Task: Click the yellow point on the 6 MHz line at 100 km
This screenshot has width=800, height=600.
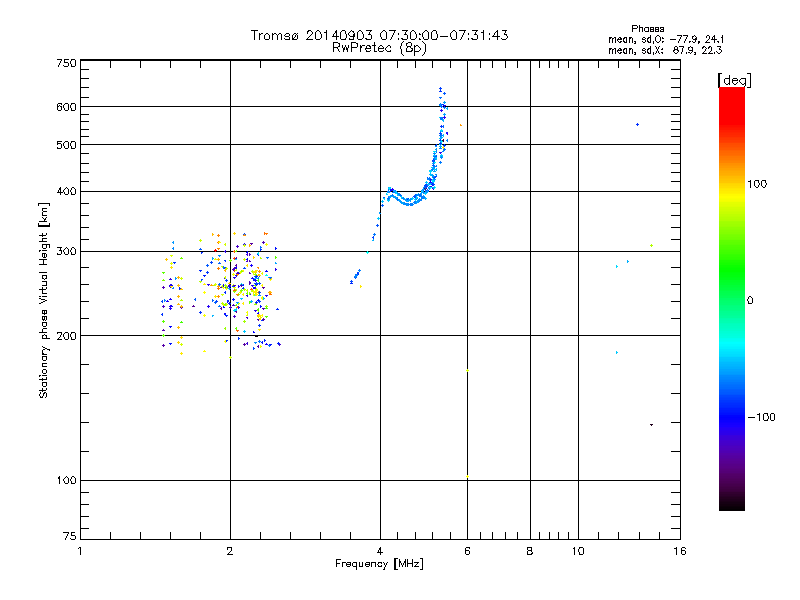Action: click(467, 477)
